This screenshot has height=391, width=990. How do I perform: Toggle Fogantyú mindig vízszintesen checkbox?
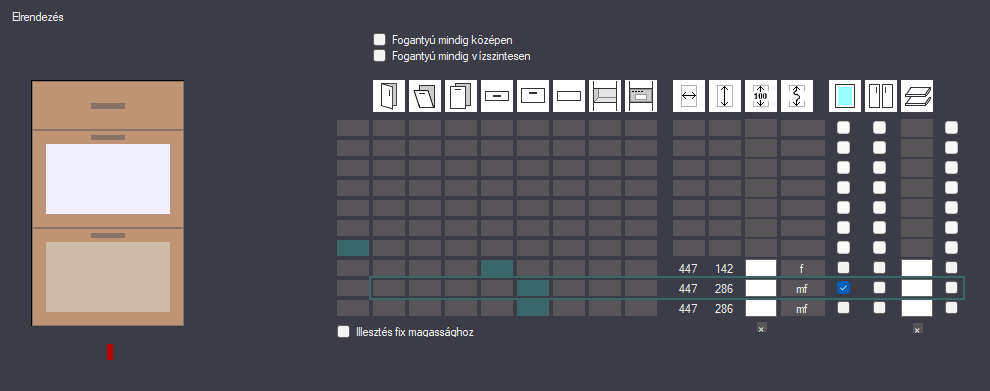[379, 56]
